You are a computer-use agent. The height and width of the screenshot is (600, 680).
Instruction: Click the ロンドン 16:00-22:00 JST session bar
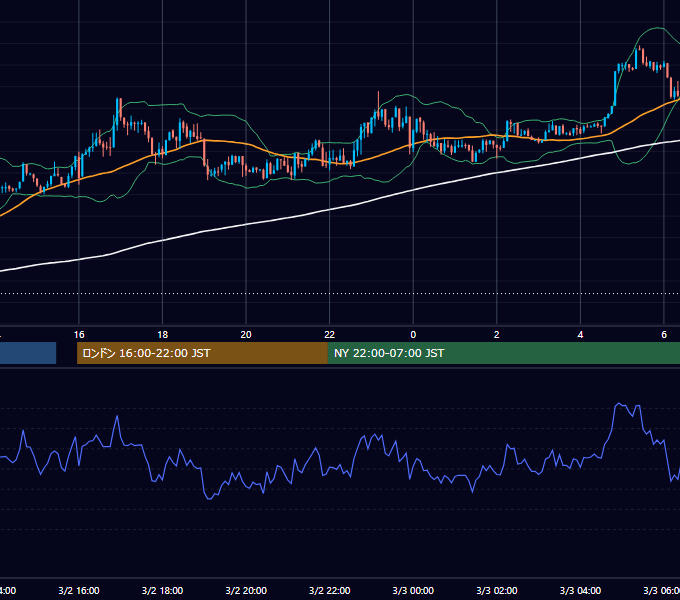202,353
